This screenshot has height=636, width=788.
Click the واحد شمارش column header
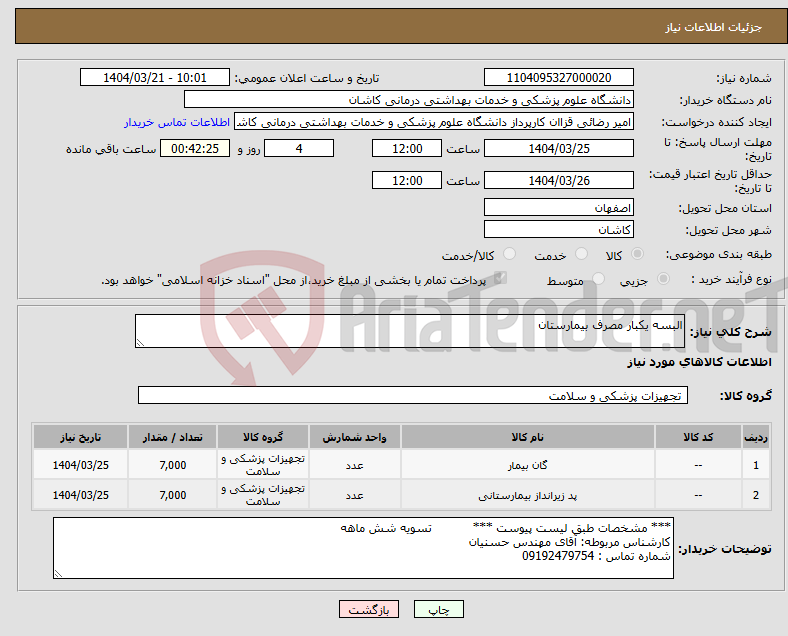(x=355, y=437)
